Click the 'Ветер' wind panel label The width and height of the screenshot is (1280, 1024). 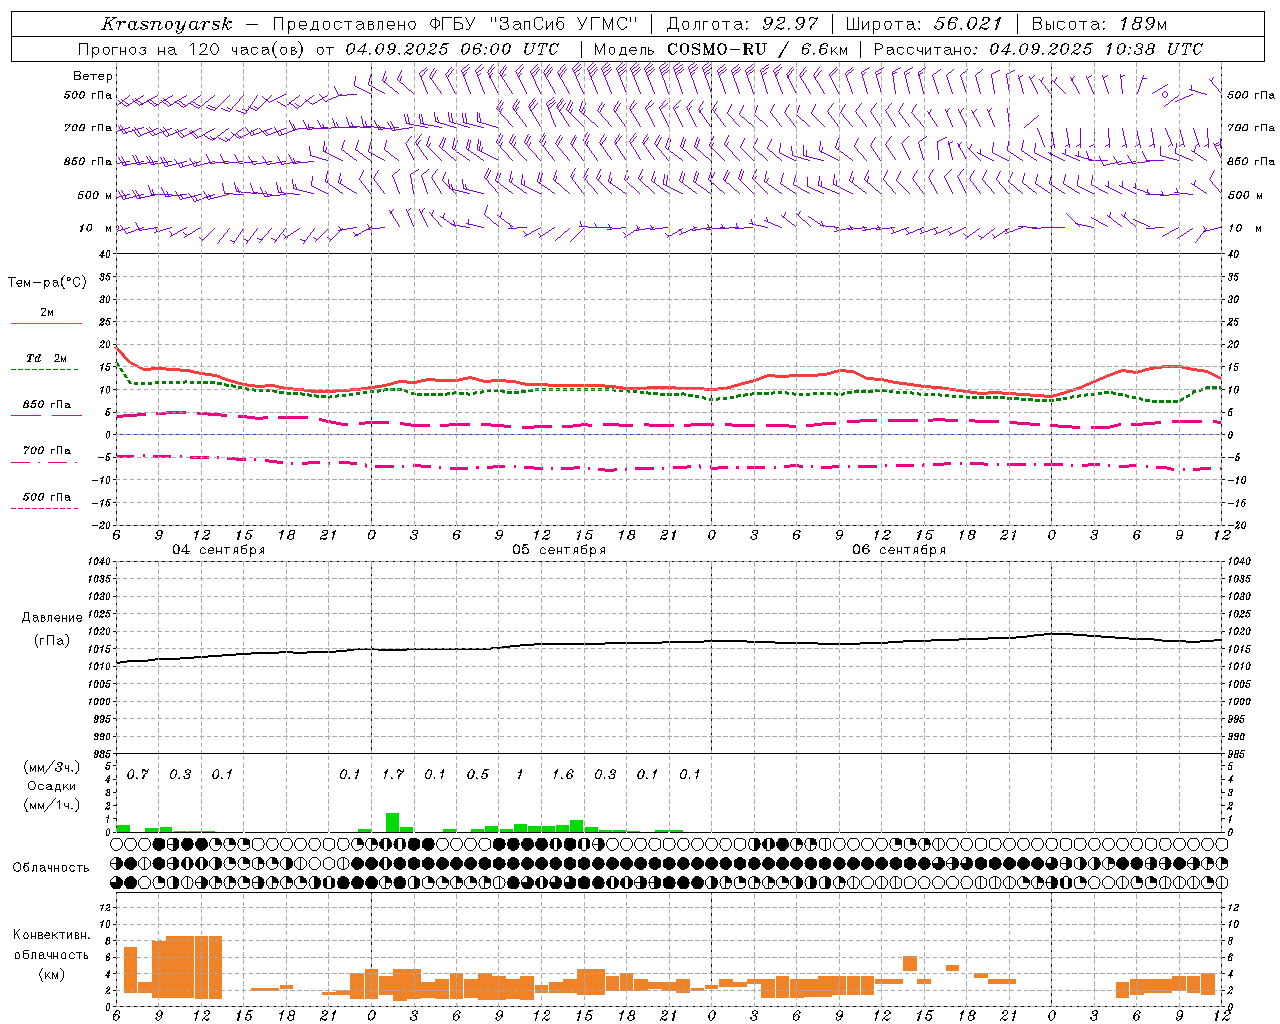click(93, 76)
